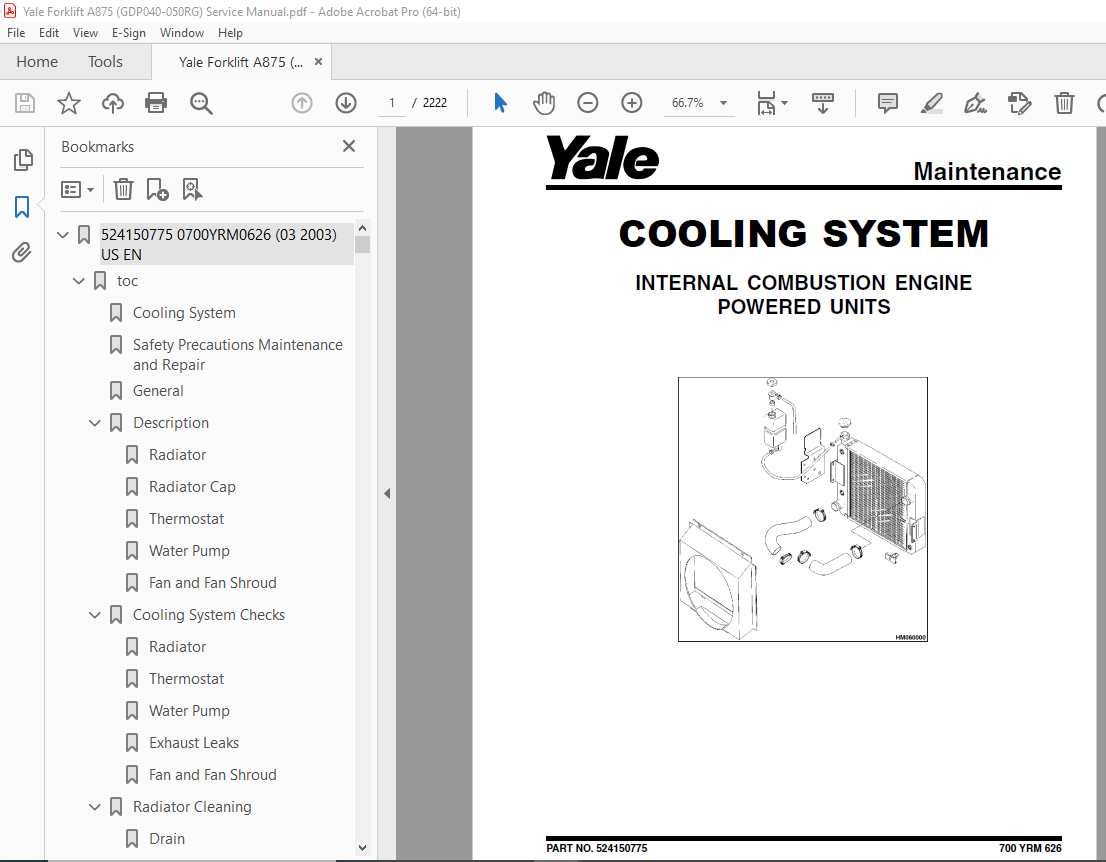Open the find text magnifier tool
Screen dimensions: 1106x862
[x=201, y=103]
